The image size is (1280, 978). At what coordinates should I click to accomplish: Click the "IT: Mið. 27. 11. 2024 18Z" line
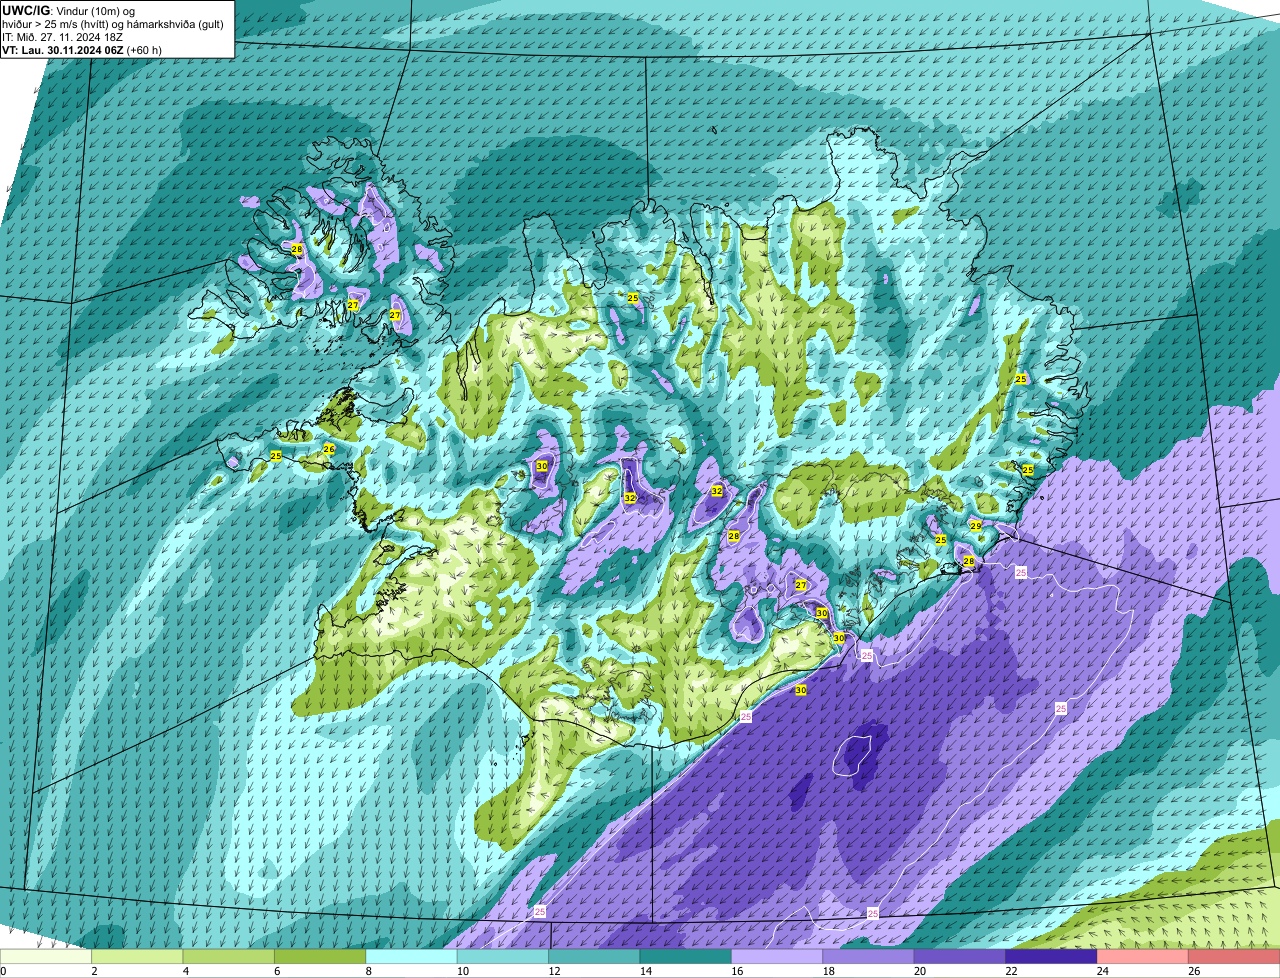pyautogui.click(x=65, y=37)
